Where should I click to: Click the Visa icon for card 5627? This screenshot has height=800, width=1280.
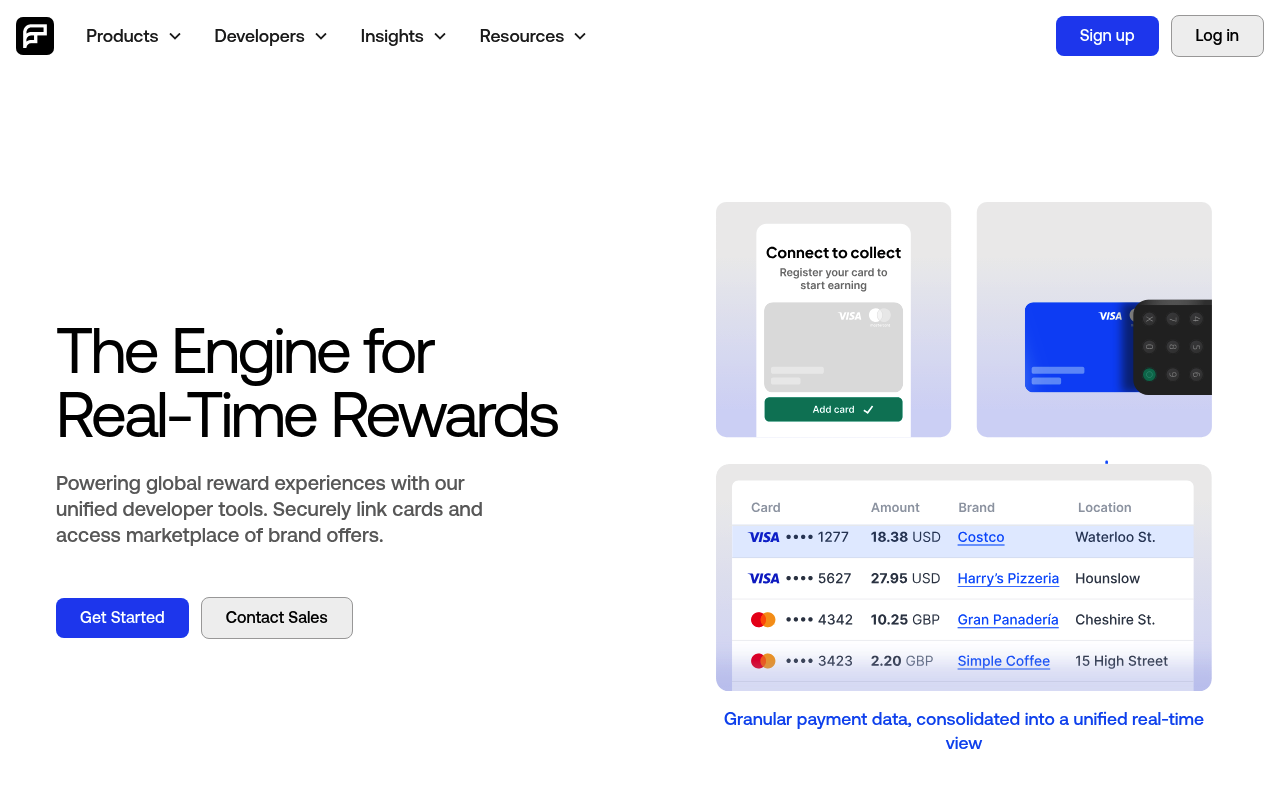[764, 578]
